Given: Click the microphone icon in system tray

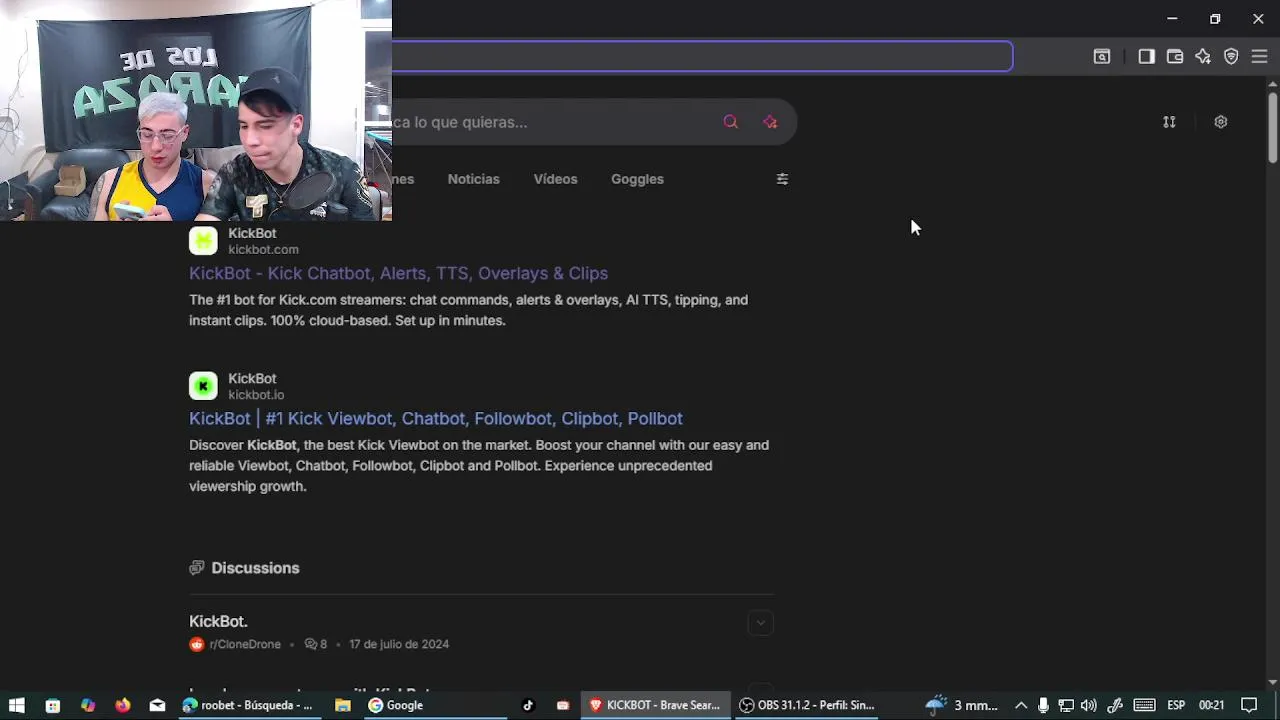Looking at the screenshot, I should click(x=1043, y=705).
